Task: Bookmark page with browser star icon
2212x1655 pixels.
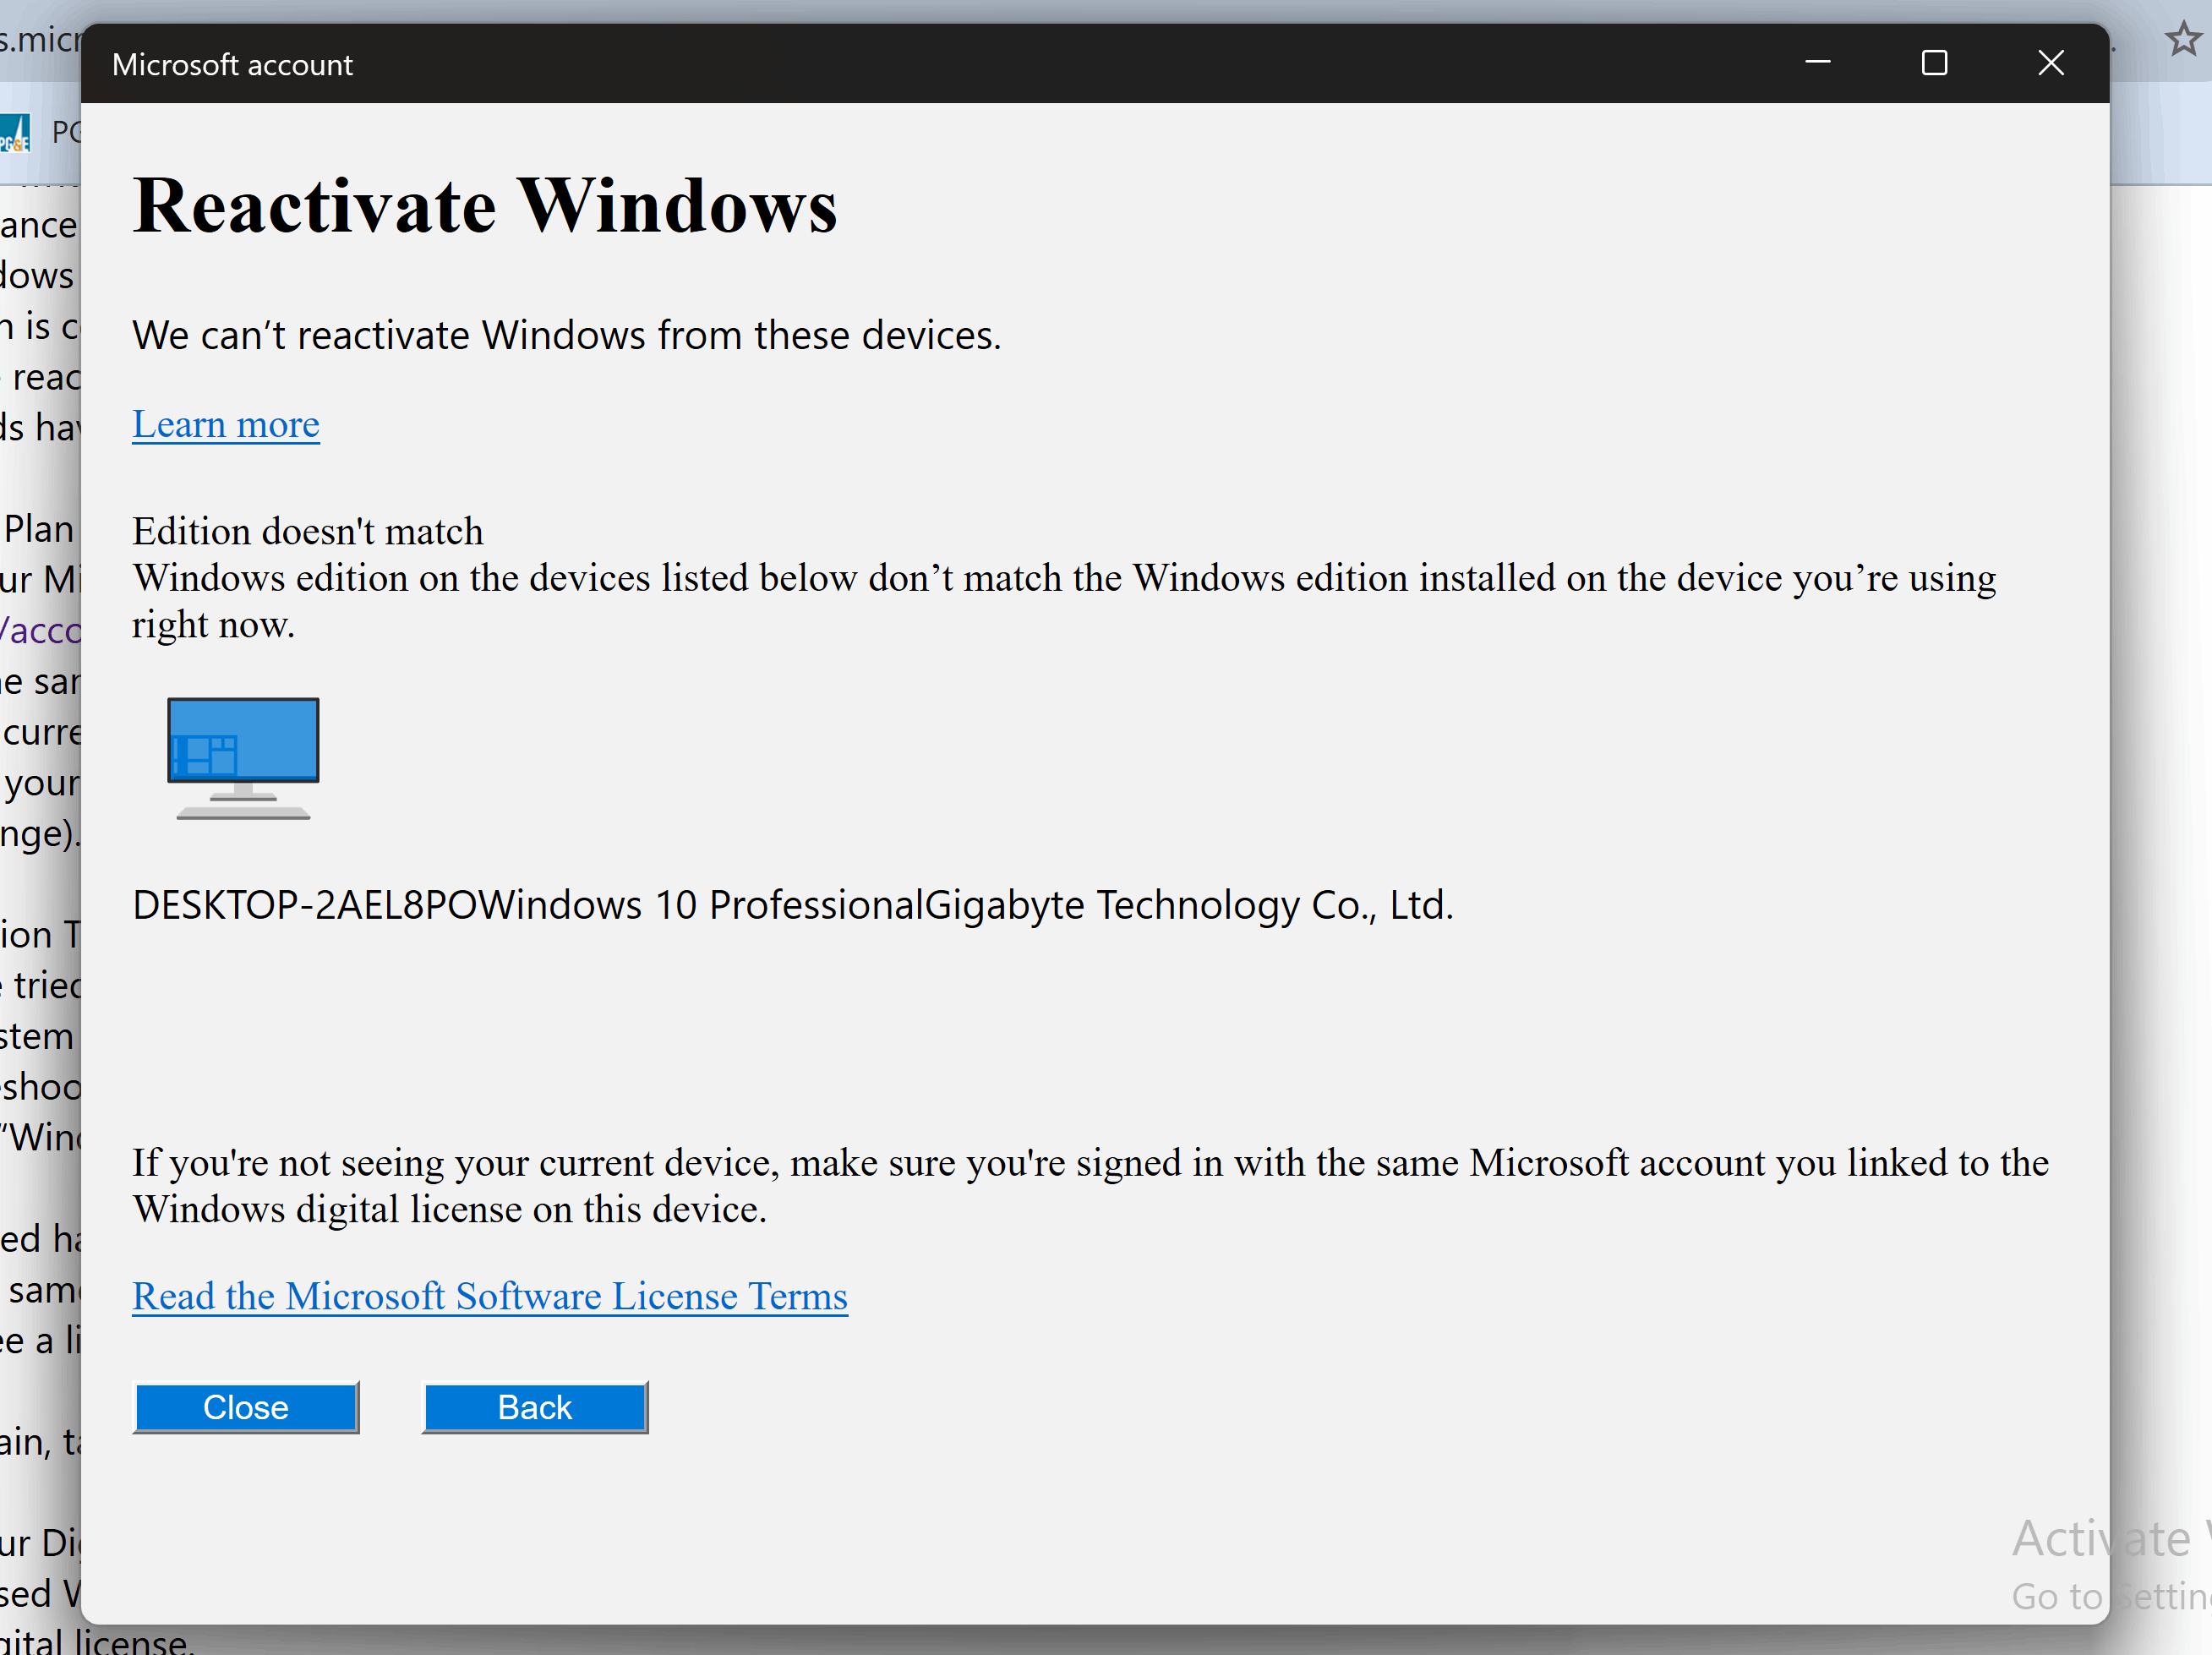Action: (2182, 40)
